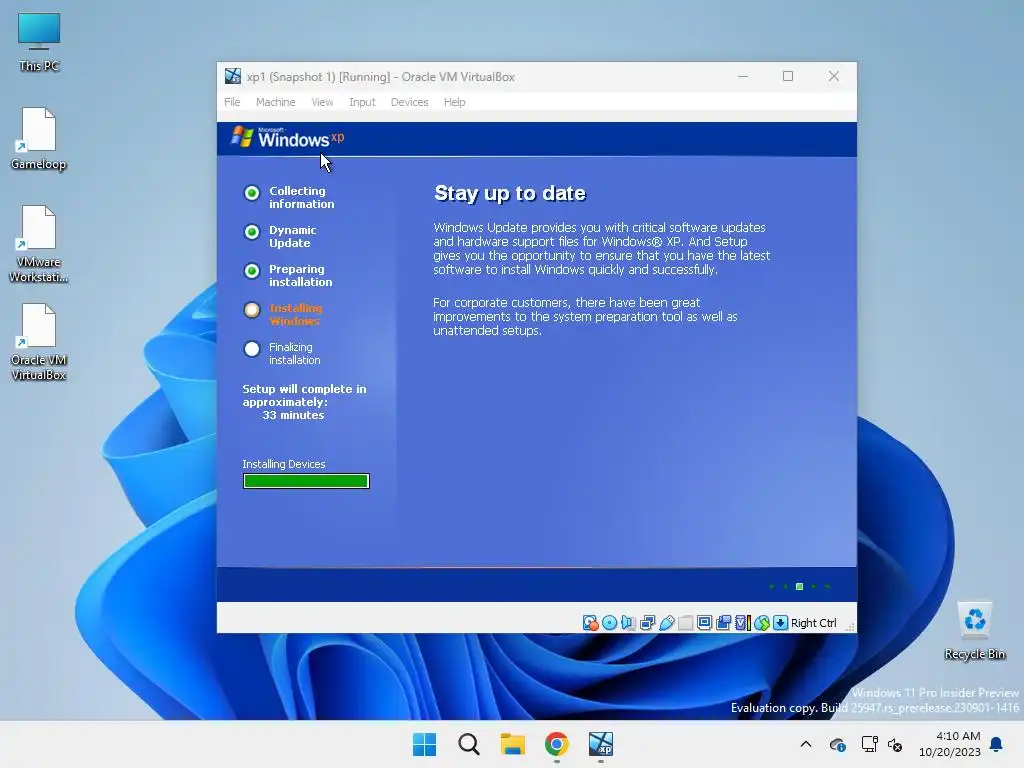Click the resize grip at VirtualBox window corner

click(850, 627)
